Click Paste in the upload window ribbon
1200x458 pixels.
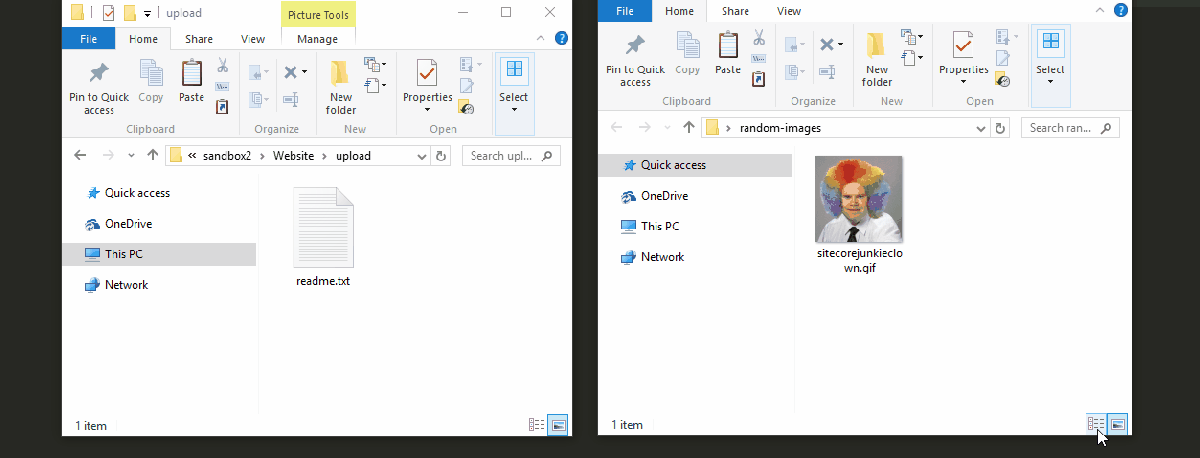pos(191,81)
